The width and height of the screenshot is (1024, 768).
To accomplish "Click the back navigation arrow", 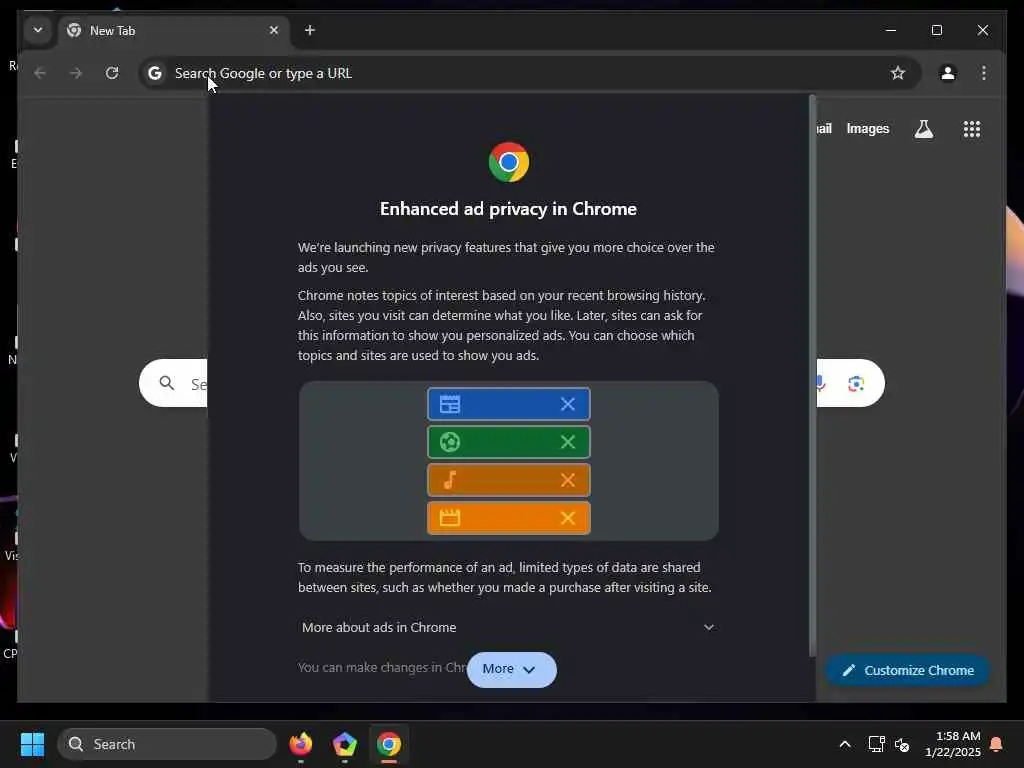I will pos(40,73).
